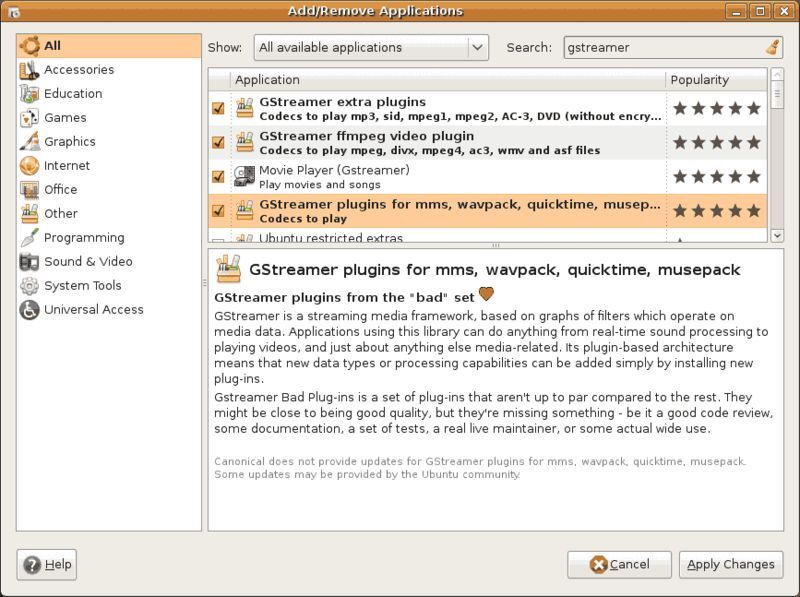Click the Movie Player application icon
800x597 pixels.
click(244, 177)
